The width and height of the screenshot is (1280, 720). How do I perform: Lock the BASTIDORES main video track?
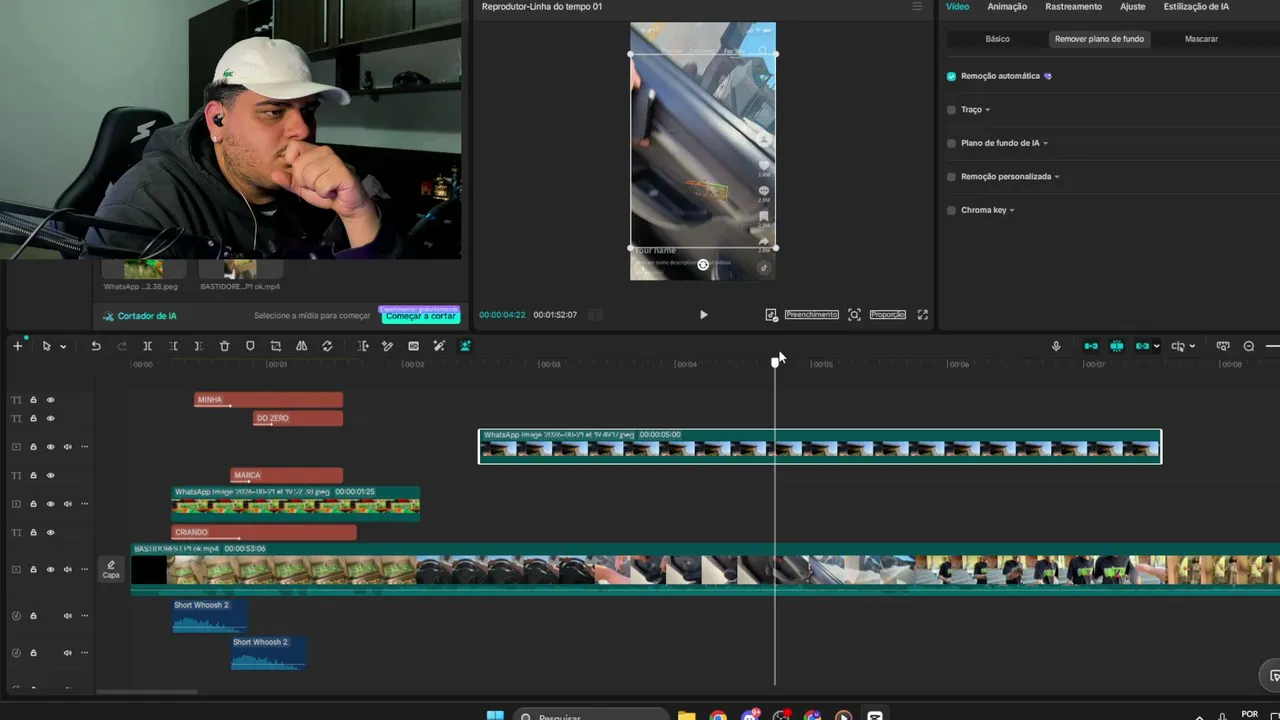click(33, 570)
